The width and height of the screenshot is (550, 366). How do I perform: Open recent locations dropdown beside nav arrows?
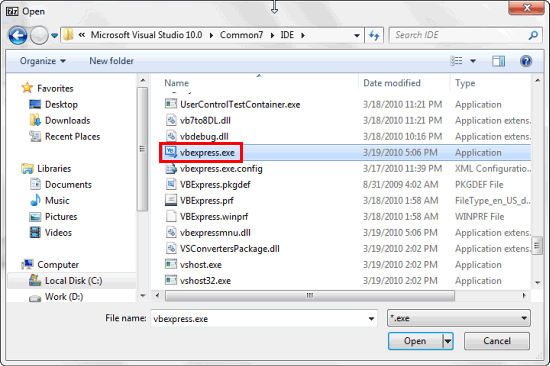click(x=54, y=35)
